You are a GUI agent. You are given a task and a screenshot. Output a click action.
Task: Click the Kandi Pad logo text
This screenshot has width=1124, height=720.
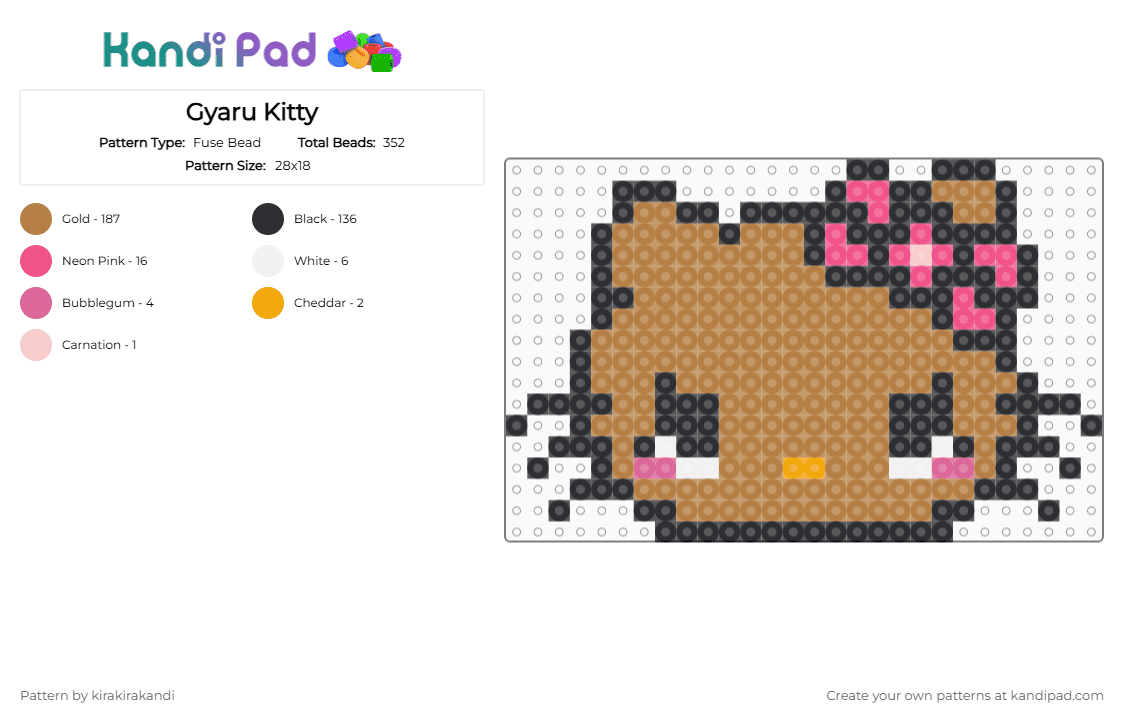(x=209, y=50)
